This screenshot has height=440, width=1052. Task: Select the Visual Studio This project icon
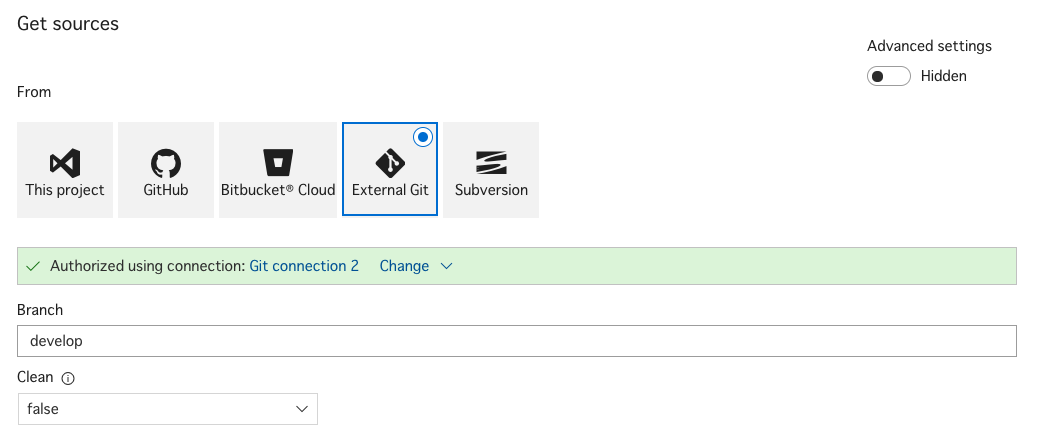[x=65, y=163]
